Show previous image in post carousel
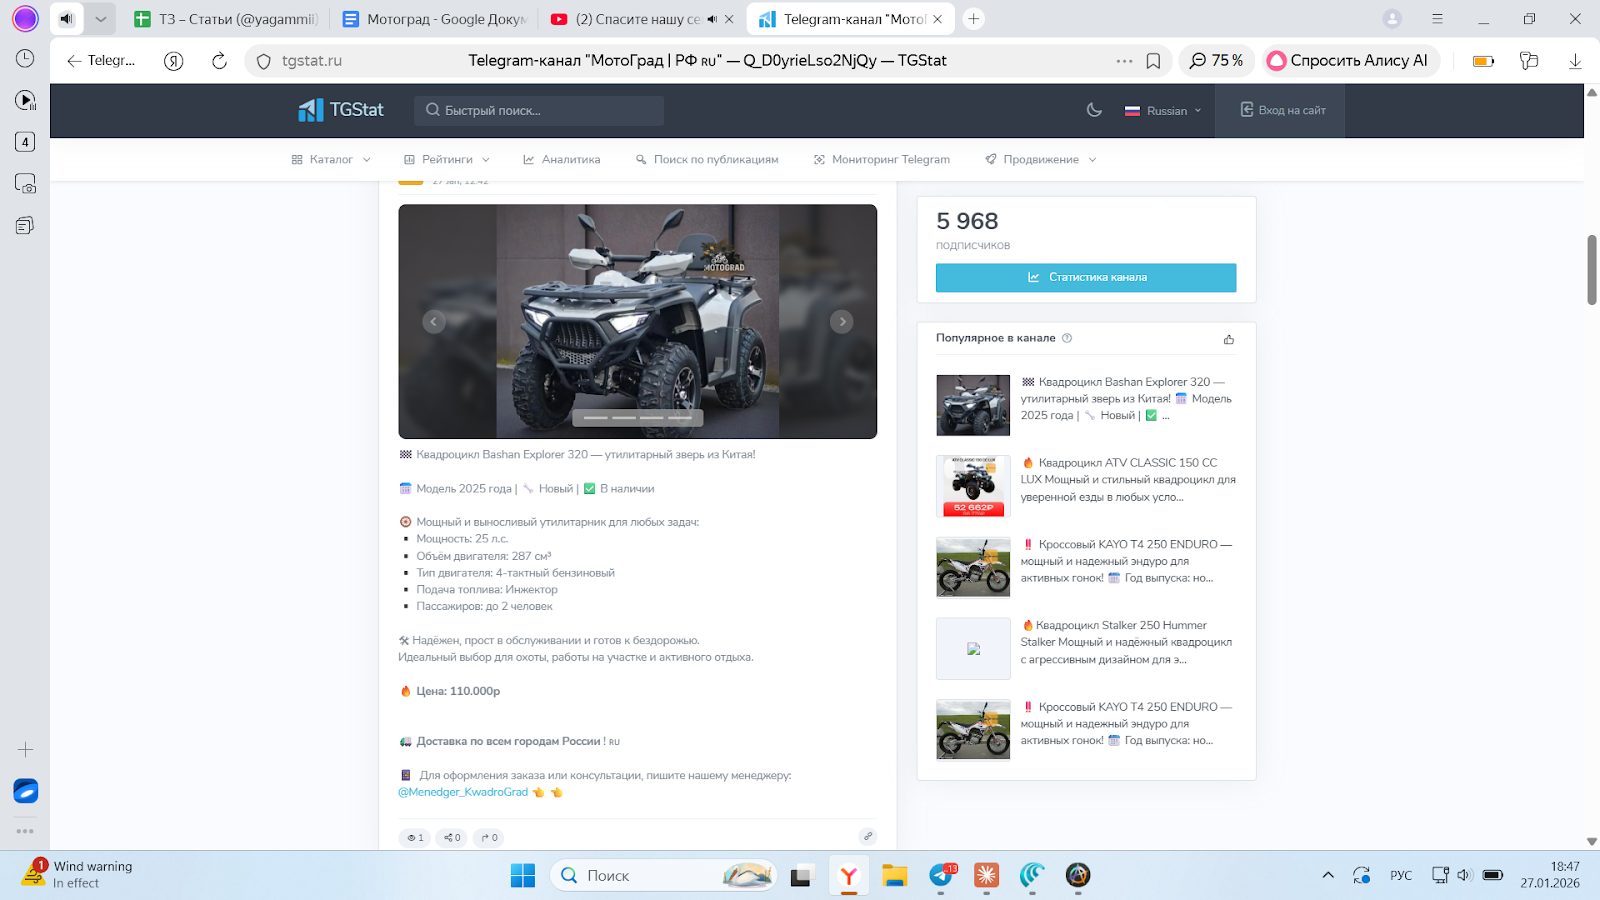1600x900 pixels. pos(433,321)
